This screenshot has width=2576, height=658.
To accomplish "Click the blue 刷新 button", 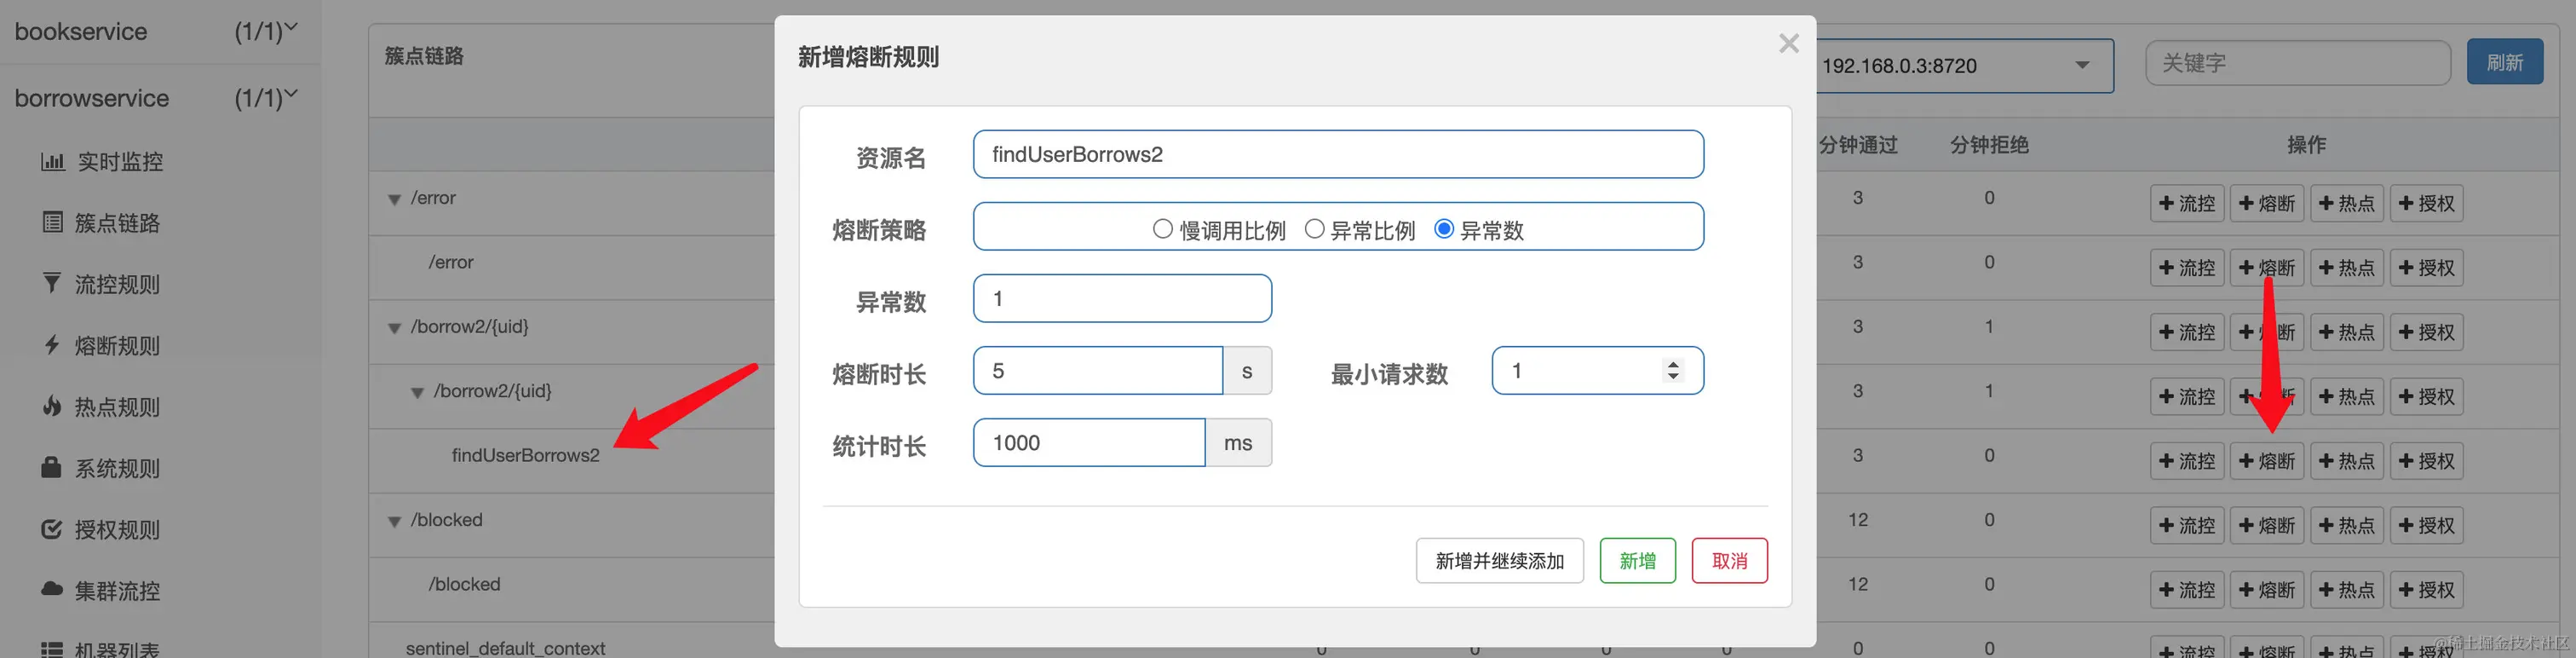I will tap(2504, 62).
